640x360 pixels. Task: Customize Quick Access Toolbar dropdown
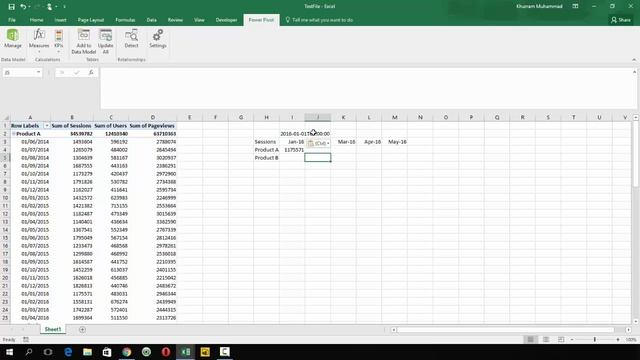point(64,7)
